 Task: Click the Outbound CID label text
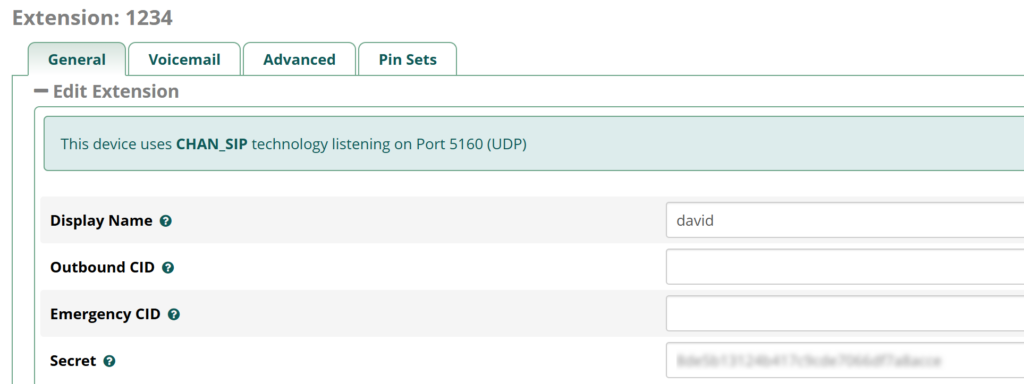pyautogui.click(x=103, y=268)
